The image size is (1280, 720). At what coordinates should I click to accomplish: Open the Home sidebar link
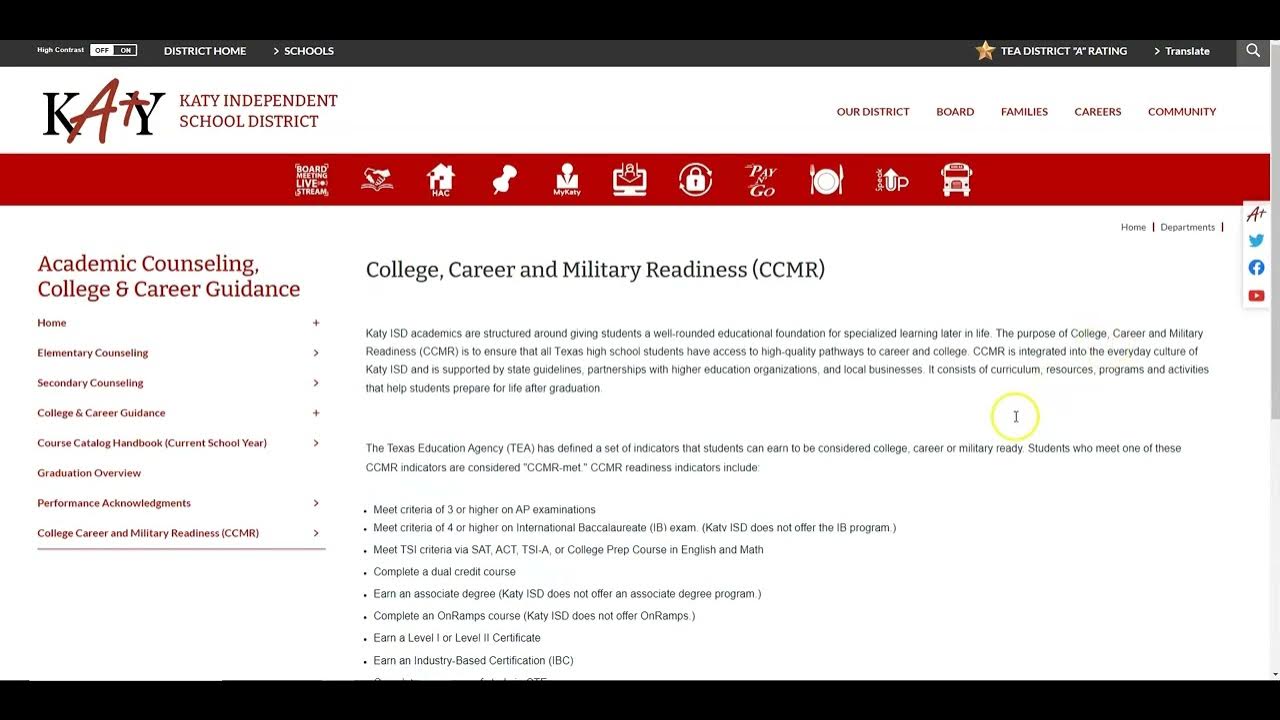pos(52,323)
